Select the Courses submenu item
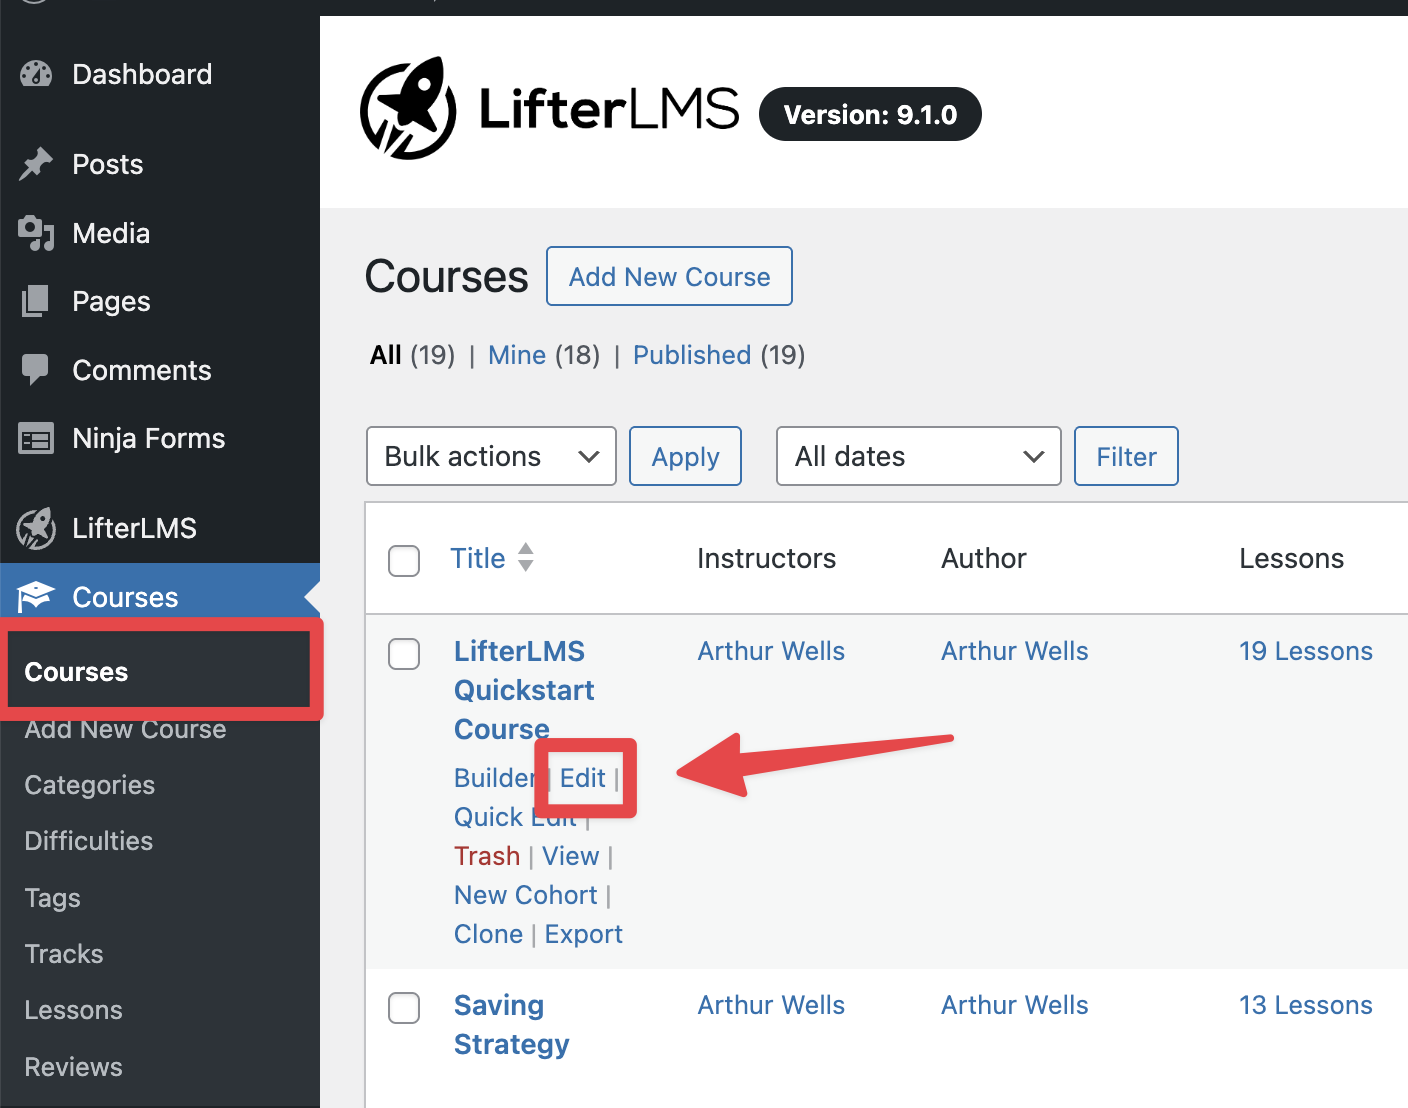 pyautogui.click(x=76, y=672)
